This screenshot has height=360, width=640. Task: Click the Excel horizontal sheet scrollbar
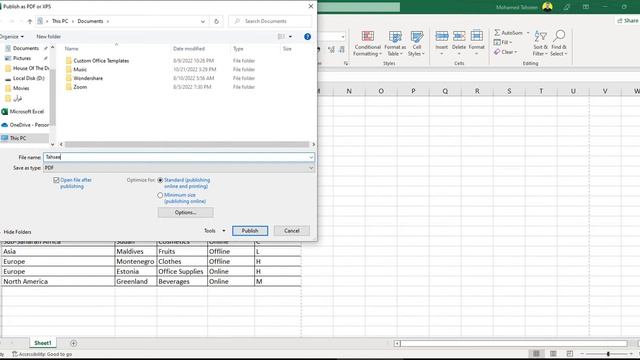[514, 344]
